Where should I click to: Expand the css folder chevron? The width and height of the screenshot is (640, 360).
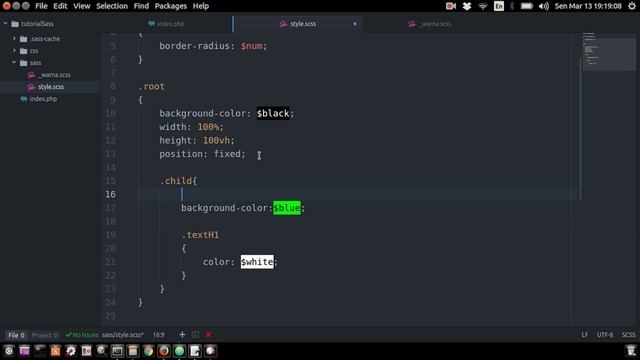(14, 51)
